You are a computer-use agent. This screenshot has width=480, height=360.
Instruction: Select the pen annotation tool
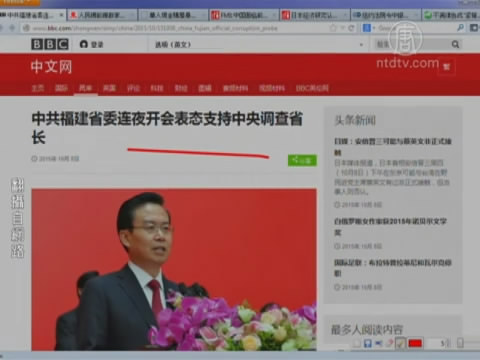400,343
